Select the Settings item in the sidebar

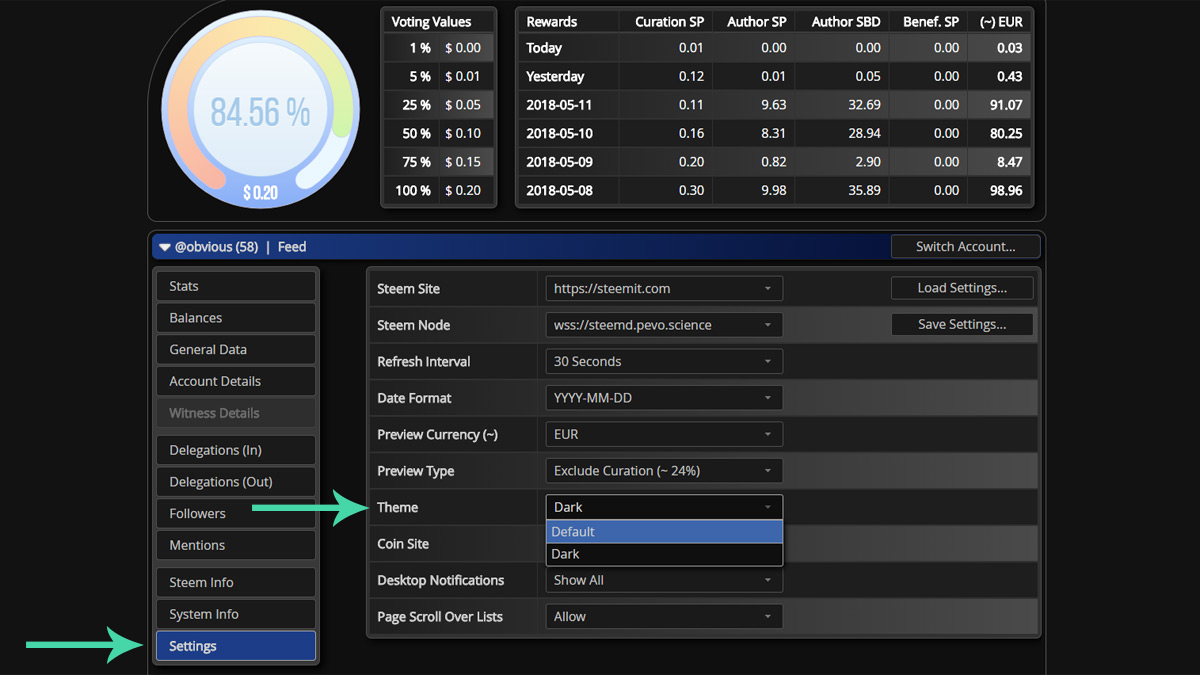(236, 646)
